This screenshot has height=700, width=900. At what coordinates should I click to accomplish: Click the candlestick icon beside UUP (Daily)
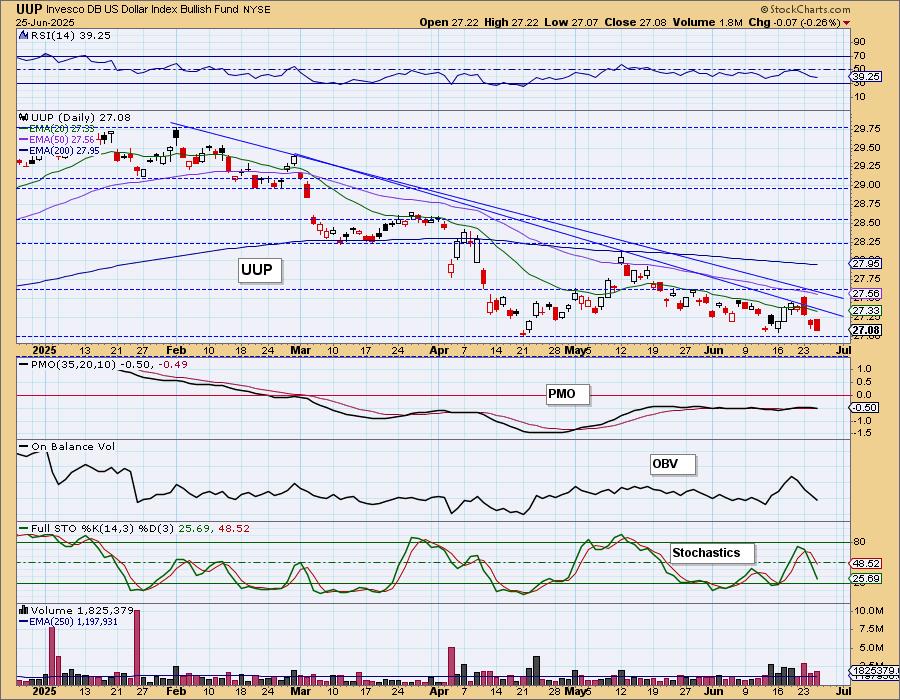[24, 117]
